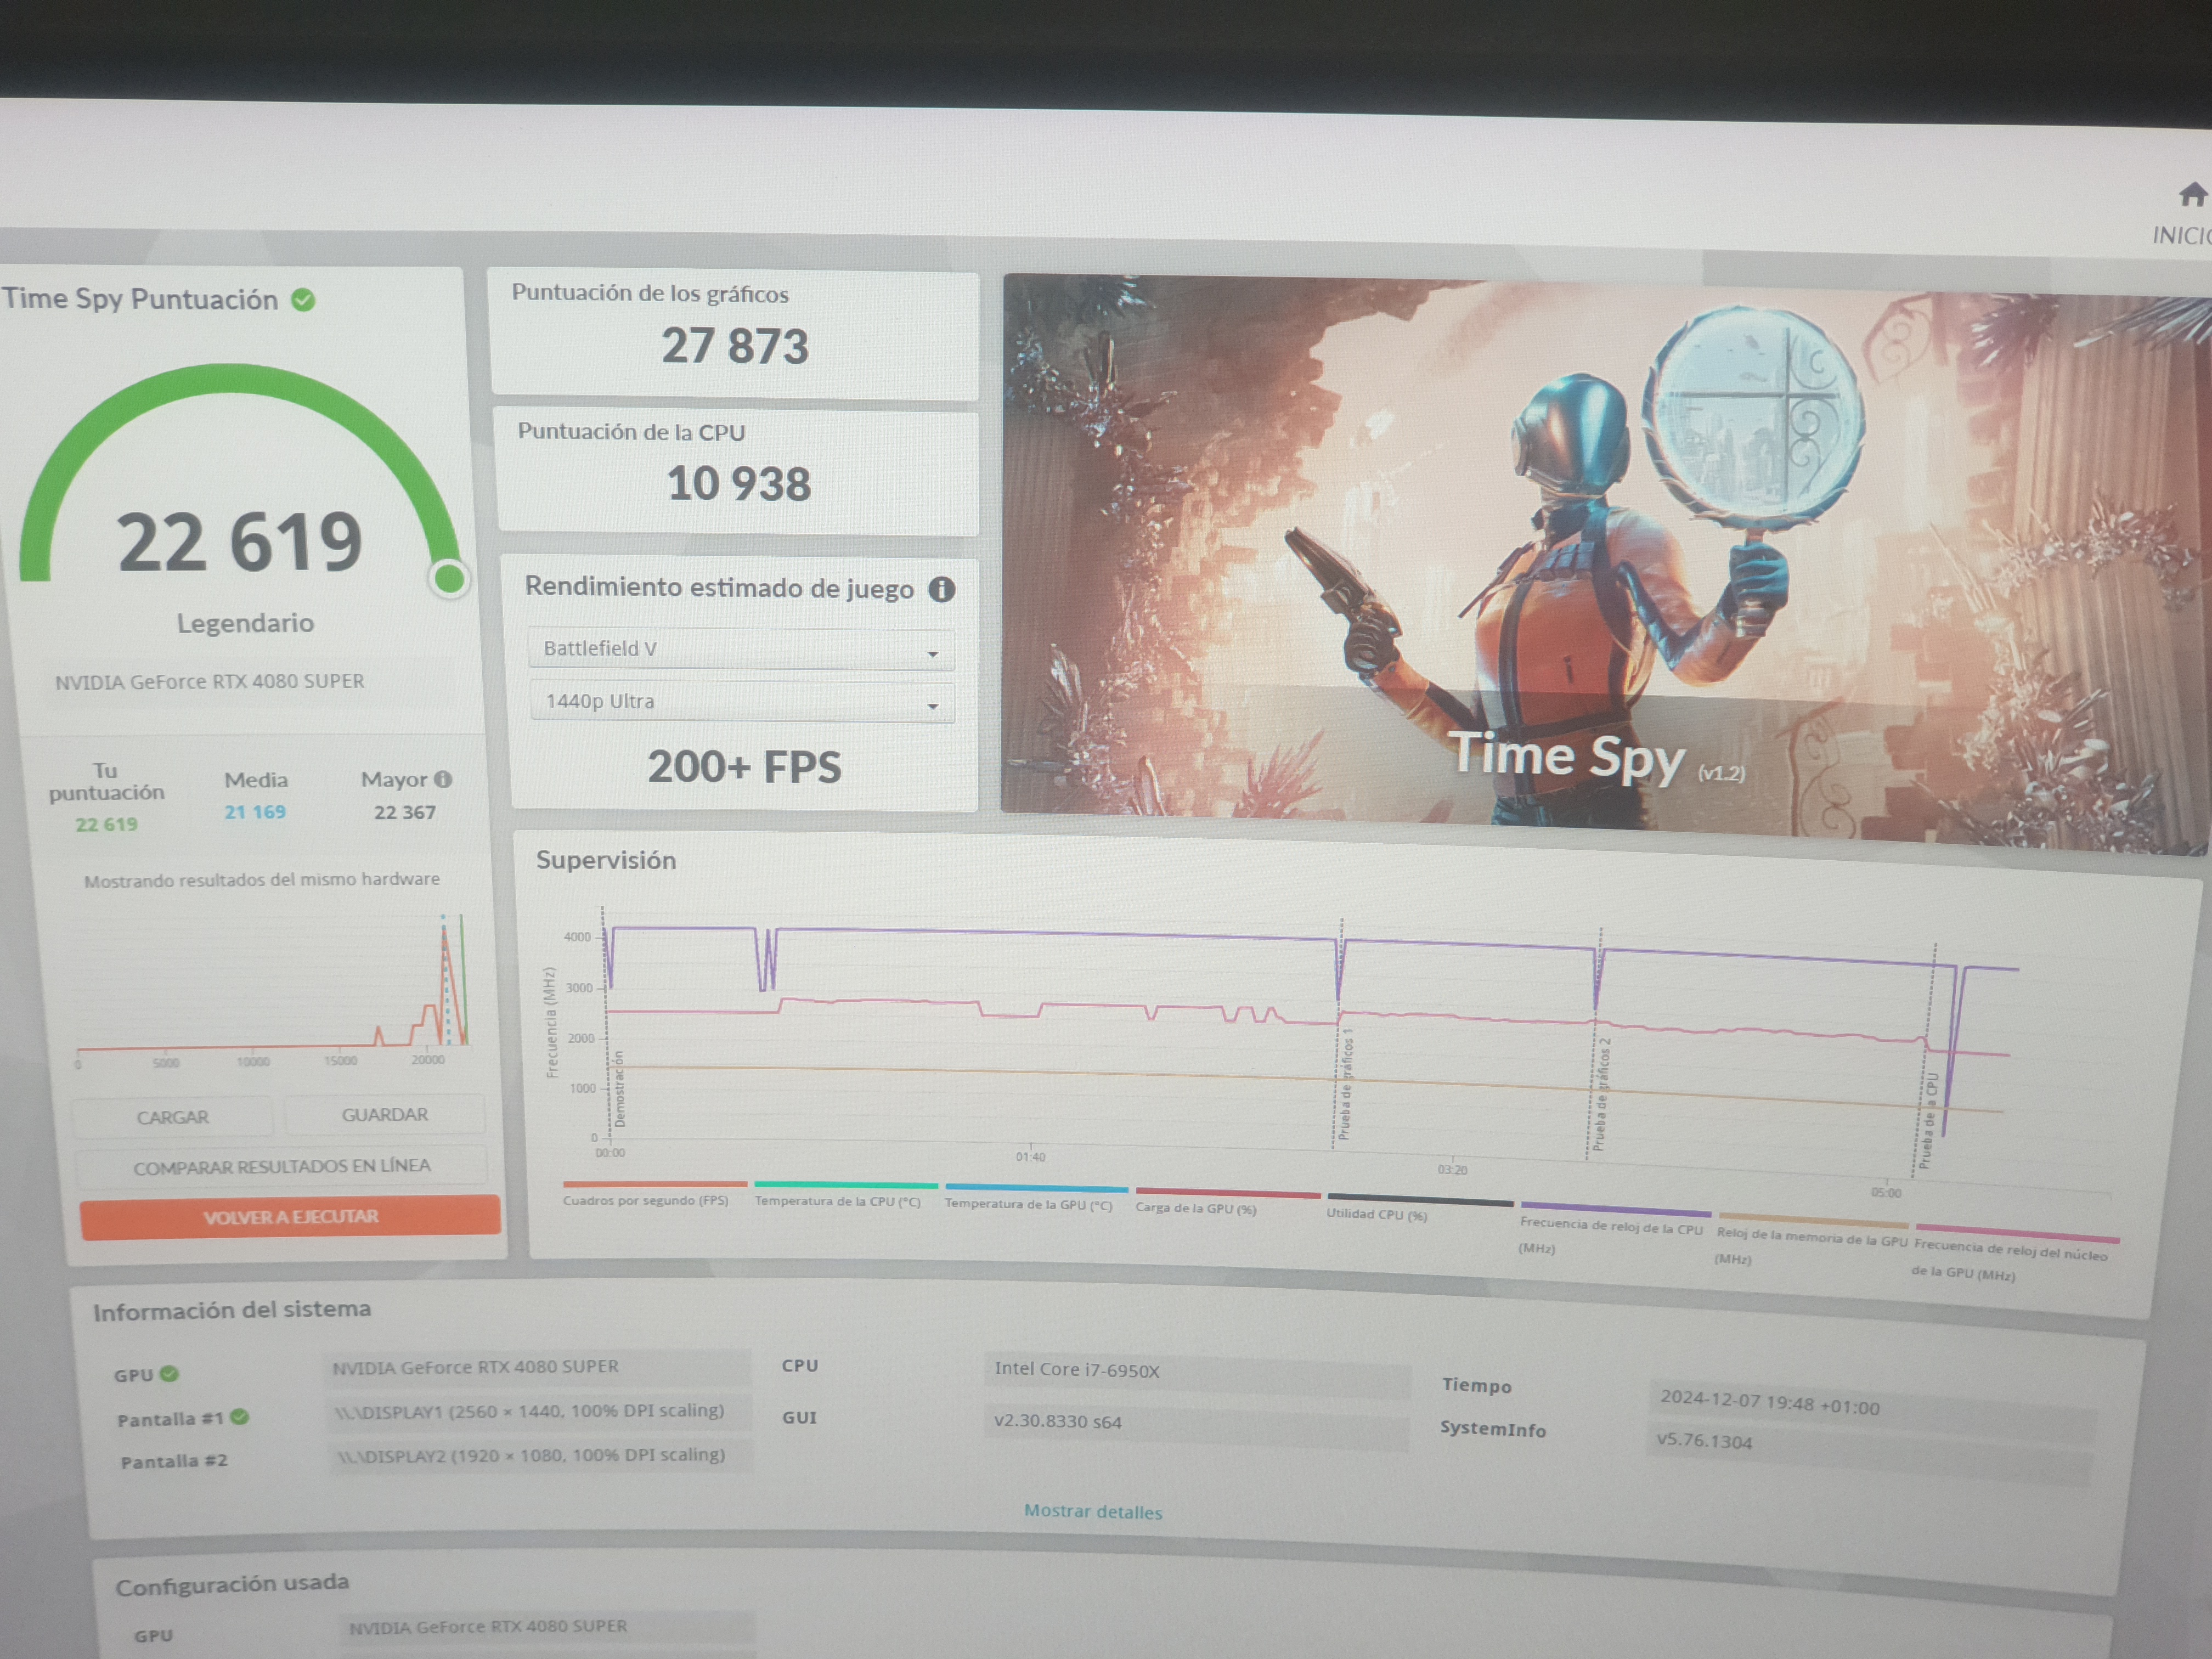2212x1659 pixels.
Task: Open the Mostrar detalles link
Action: tap(1092, 1512)
